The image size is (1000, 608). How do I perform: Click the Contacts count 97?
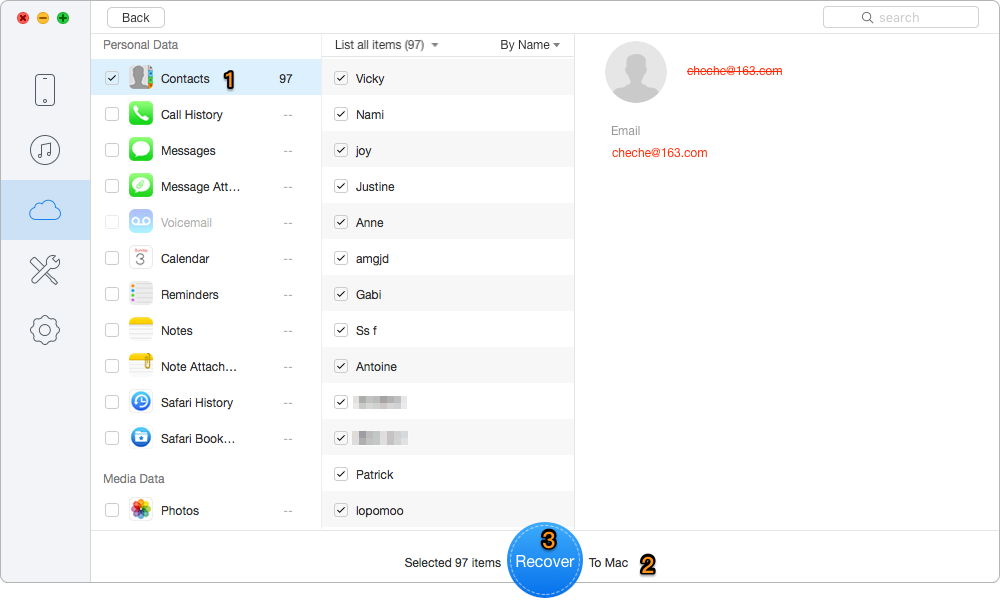(x=286, y=78)
